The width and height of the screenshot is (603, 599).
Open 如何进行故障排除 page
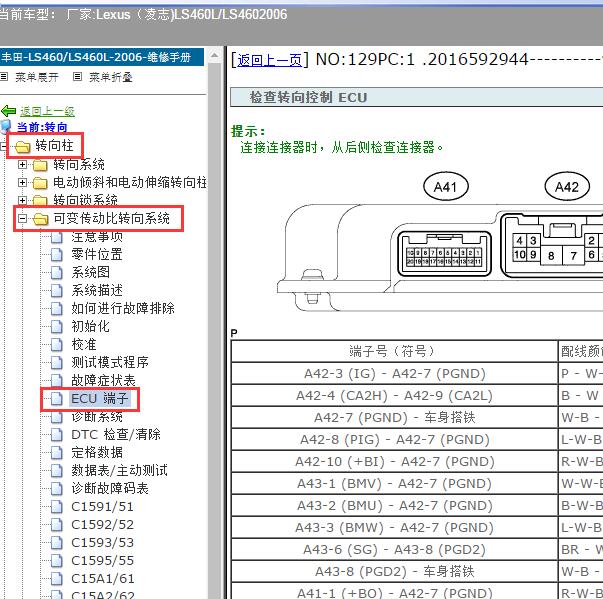coord(123,309)
